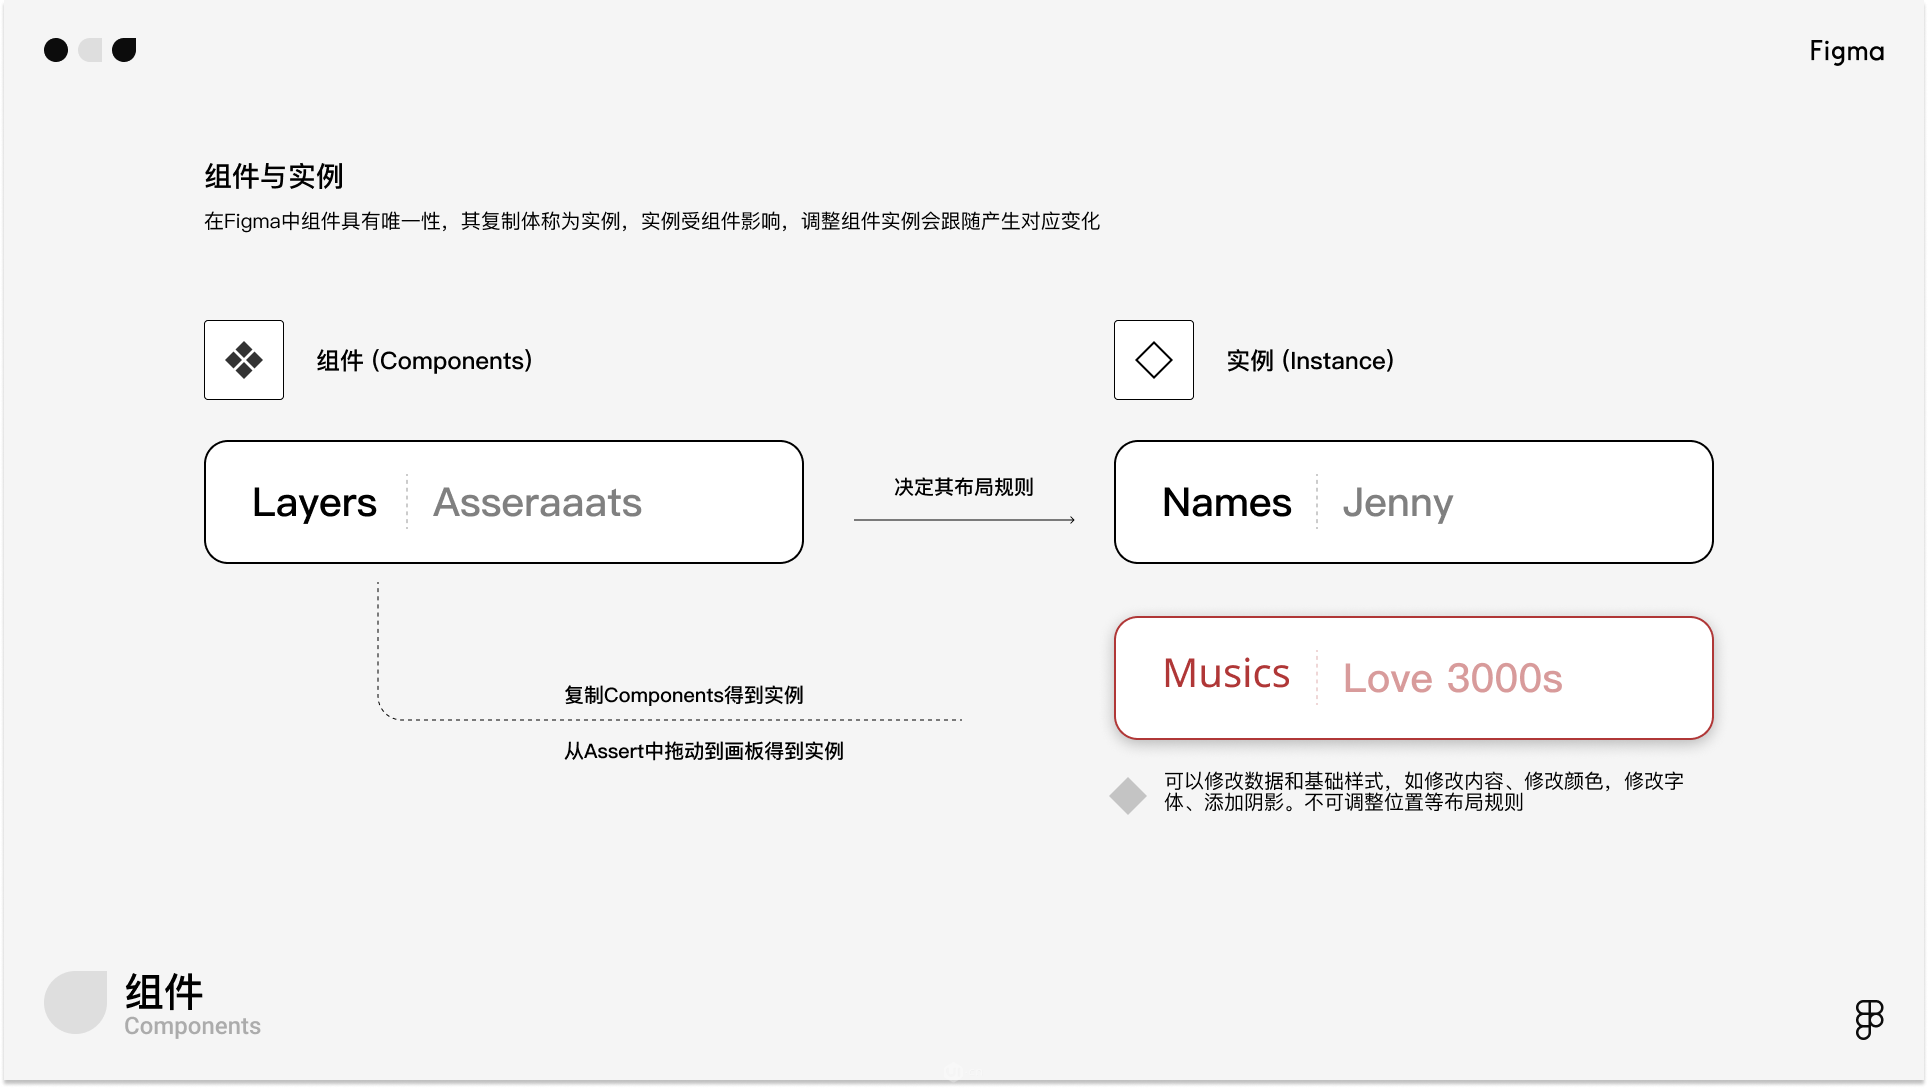Click the Asseraaats placeholder text
Screen dimensions: 1928x1088
[x=537, y=502]
